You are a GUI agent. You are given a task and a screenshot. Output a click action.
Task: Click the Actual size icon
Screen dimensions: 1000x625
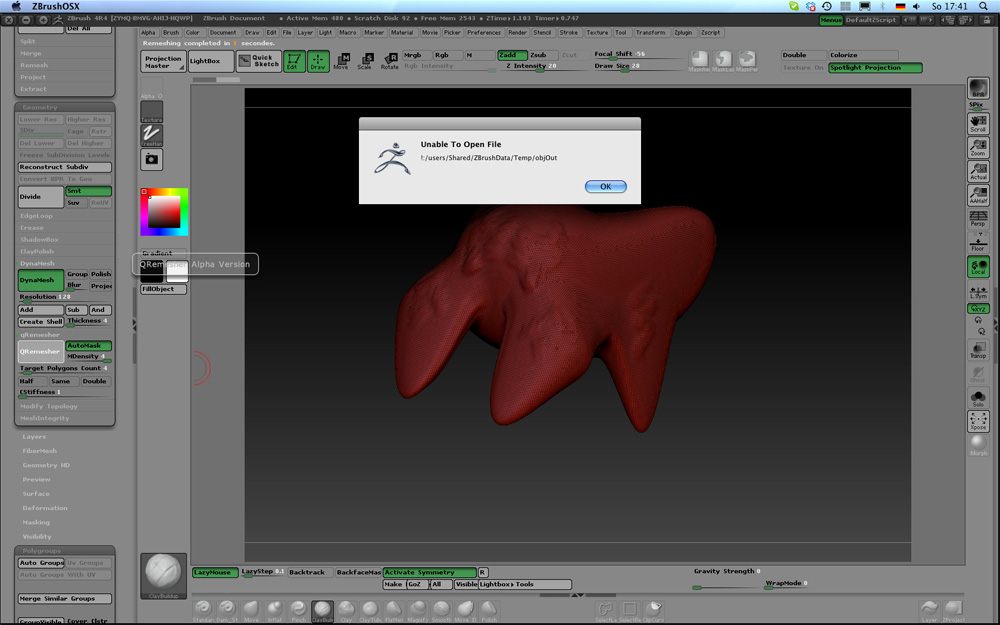[978, 171]
